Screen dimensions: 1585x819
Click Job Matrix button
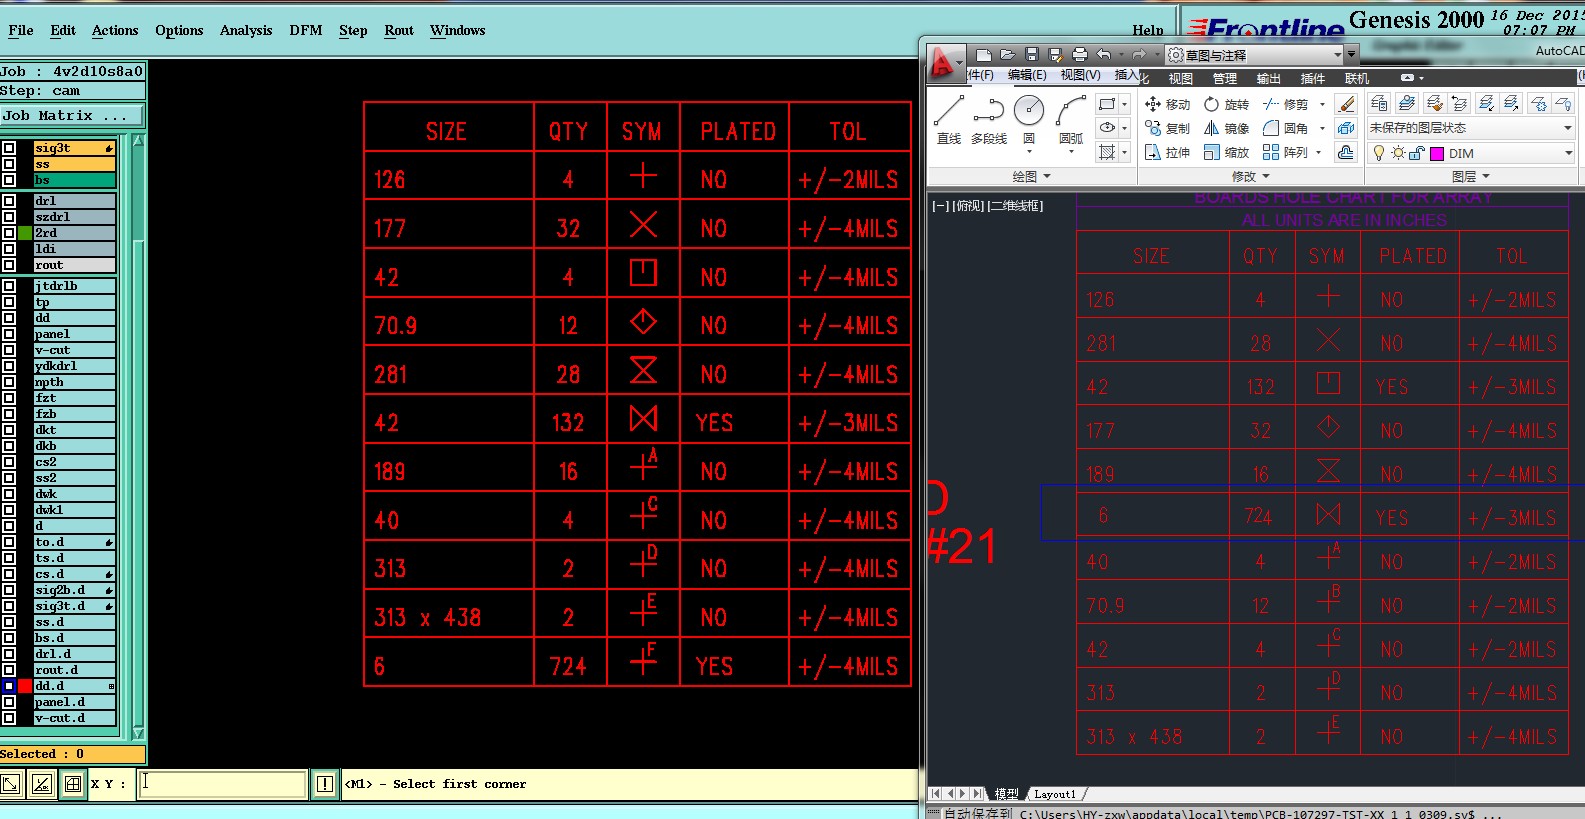pyautogui.click(x=72, y=116)
